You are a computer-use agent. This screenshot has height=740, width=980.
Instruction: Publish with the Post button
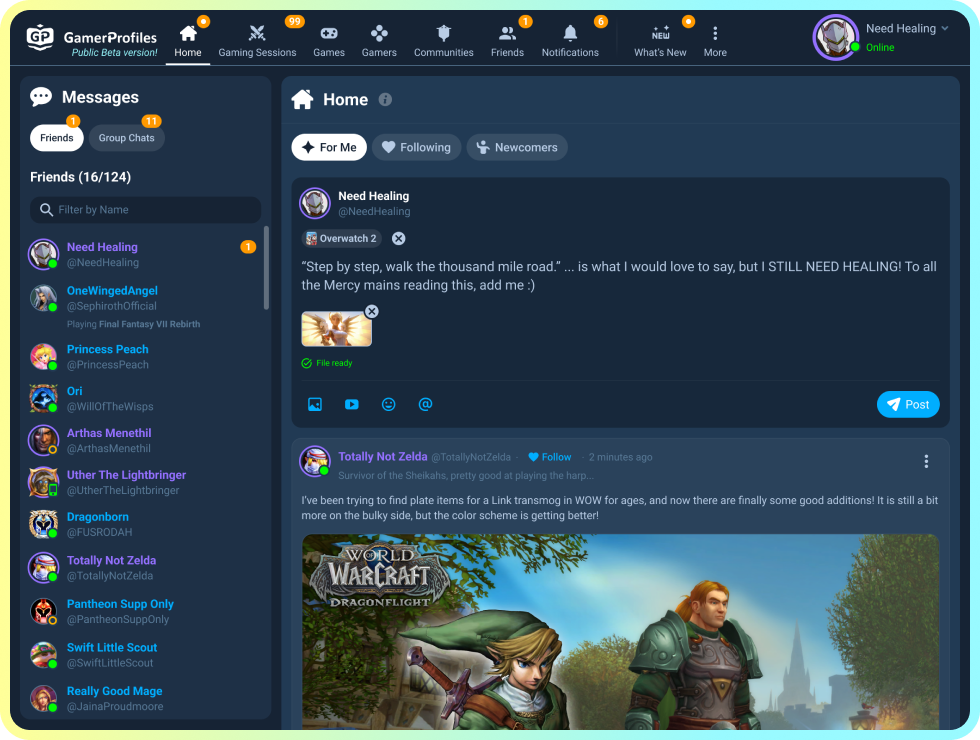tap(908, 404)
